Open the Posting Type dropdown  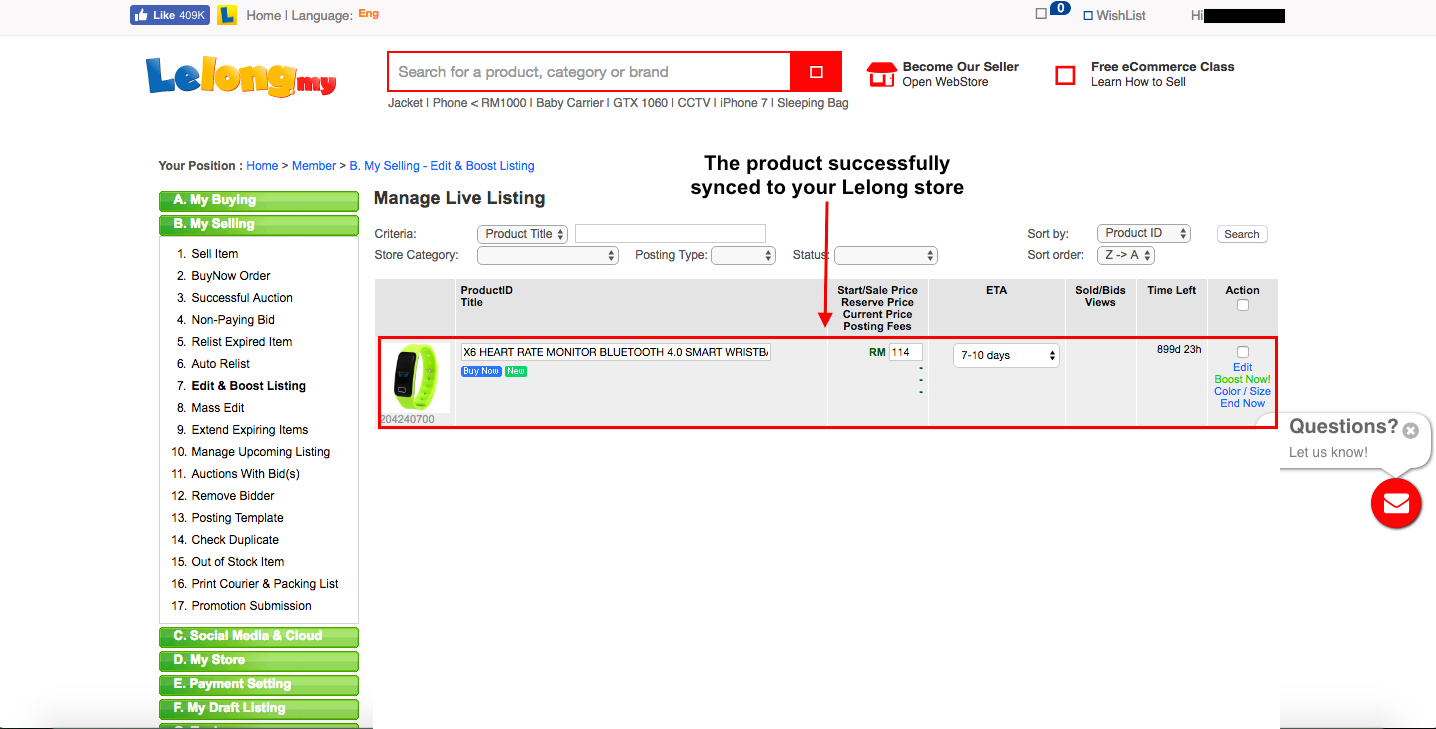click(743, 256)
